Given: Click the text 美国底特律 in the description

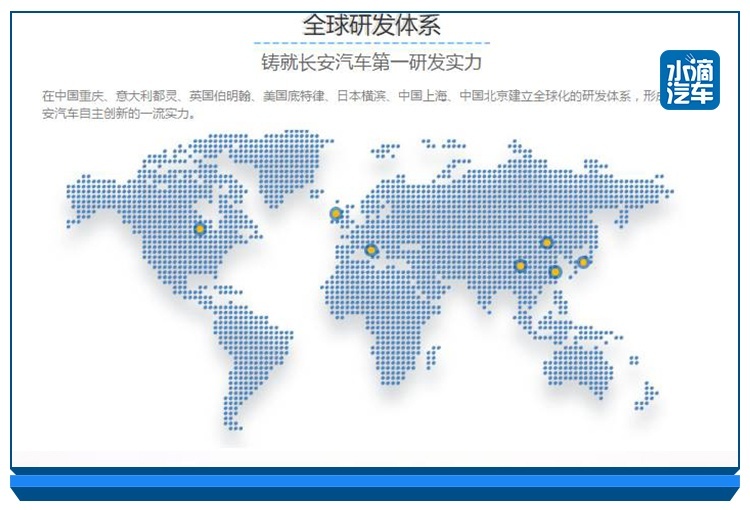Looking at the screenshot, I should (x=294, y=96).
